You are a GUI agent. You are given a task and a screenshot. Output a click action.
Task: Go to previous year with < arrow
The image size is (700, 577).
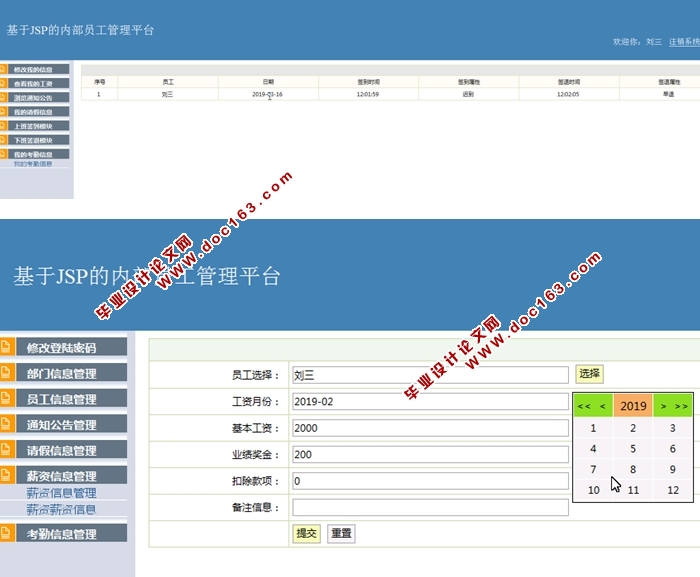[x=603, y=406]
